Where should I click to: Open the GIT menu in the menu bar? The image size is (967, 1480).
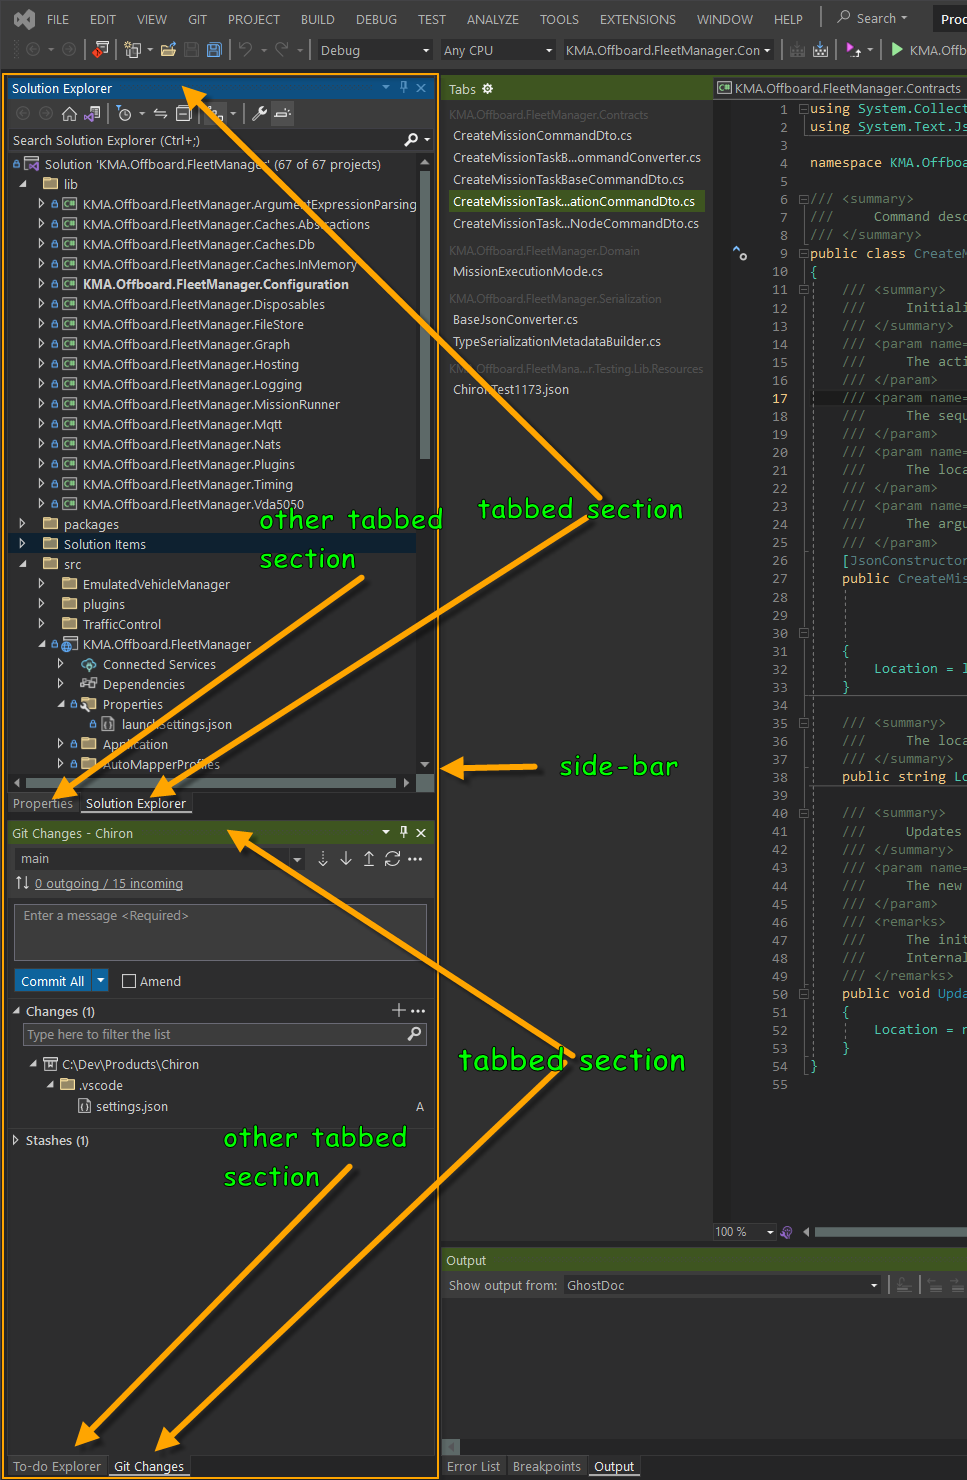tap(197, 19)
